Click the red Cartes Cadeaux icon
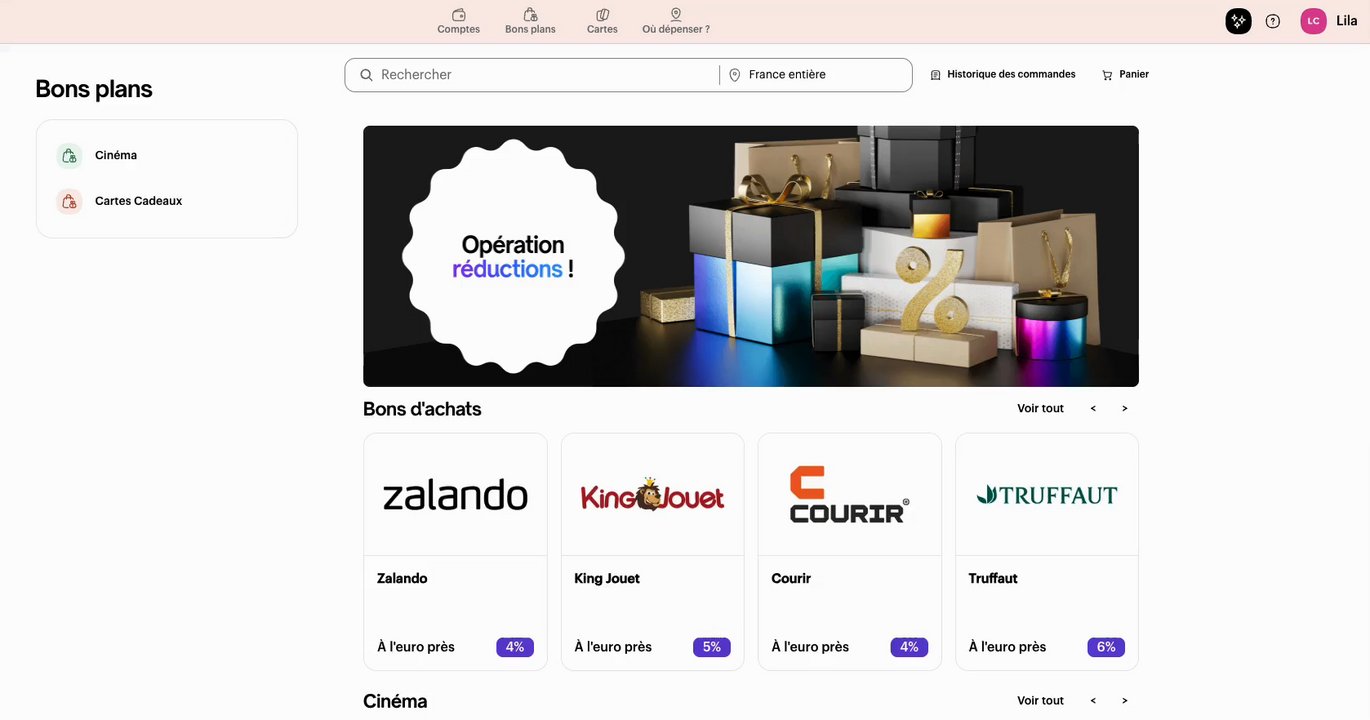 (69, 202)
